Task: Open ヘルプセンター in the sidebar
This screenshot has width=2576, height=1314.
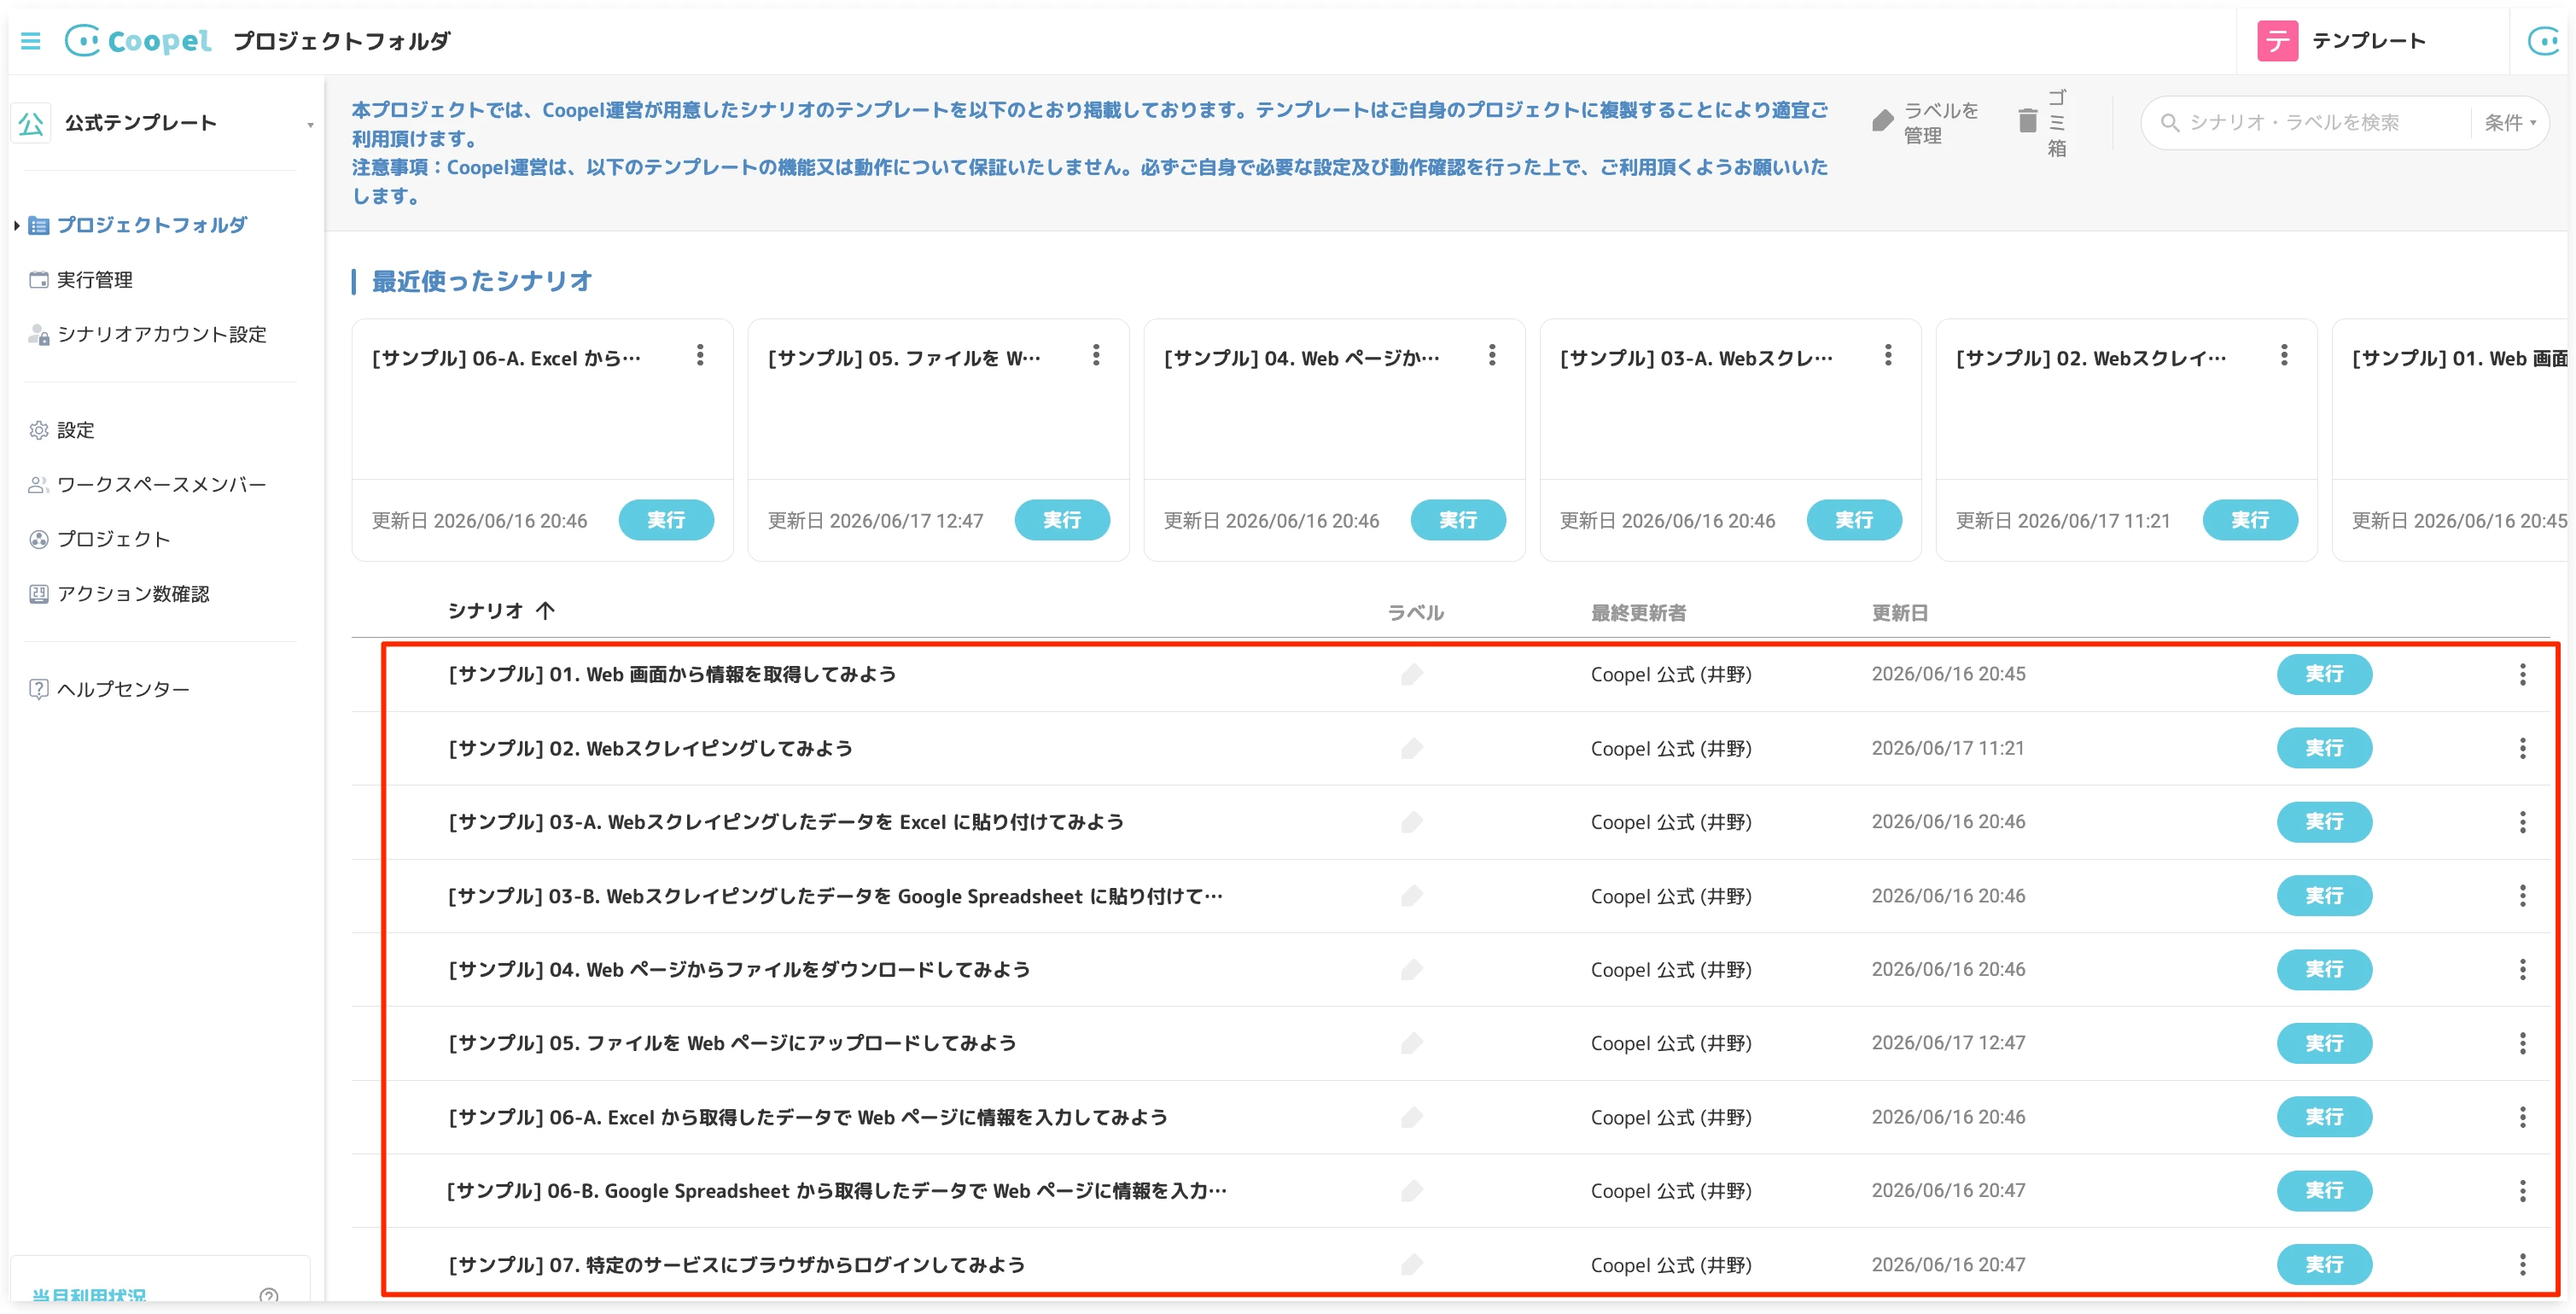Action: click(x=122, y=689)
